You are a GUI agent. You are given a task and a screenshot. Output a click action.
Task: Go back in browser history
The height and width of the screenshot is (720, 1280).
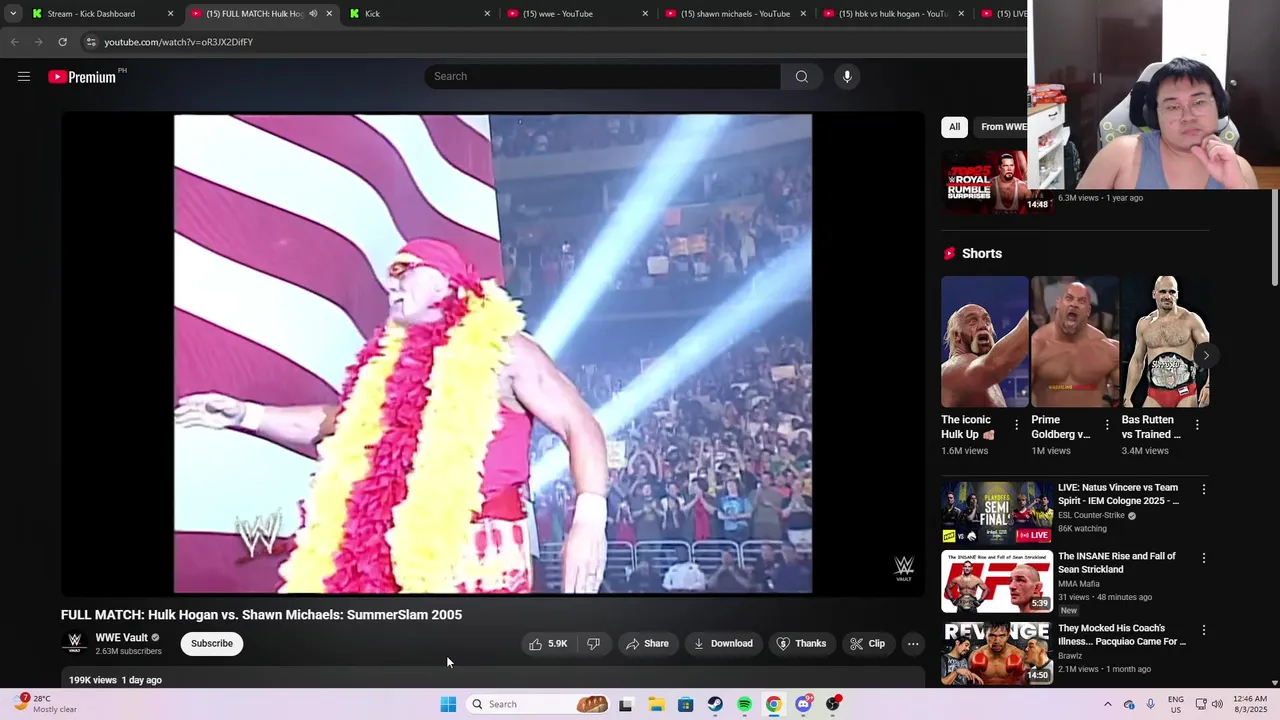tap(14, 42)
